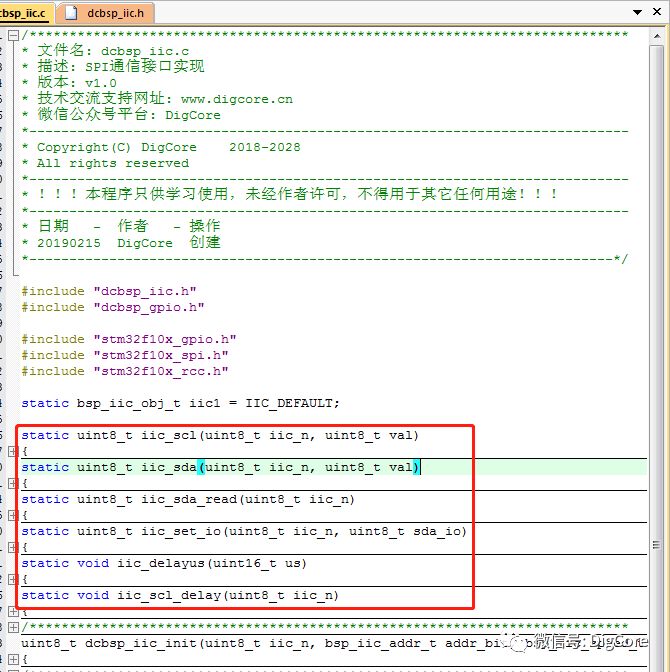Click the #include "dcbsp_gpio.h" line

[x=113, y=307]
